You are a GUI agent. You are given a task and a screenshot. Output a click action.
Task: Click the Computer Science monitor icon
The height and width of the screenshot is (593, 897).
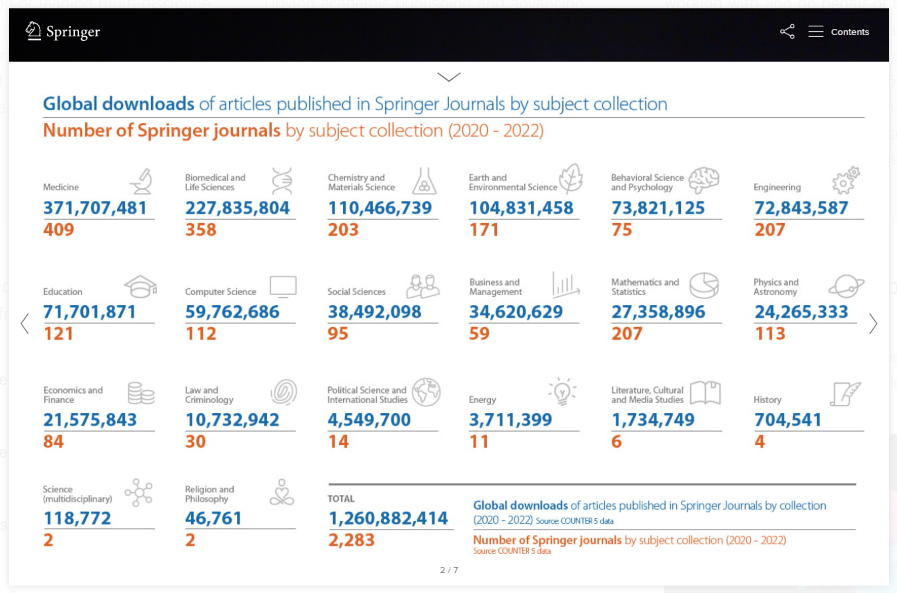pyautogui.click(x=283, y=286)
